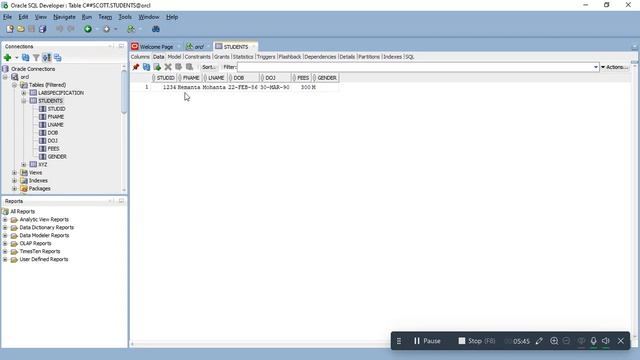Click the funnel Apply Filter icon
This screenshot has width=640, height=360.
pos(36,58)
